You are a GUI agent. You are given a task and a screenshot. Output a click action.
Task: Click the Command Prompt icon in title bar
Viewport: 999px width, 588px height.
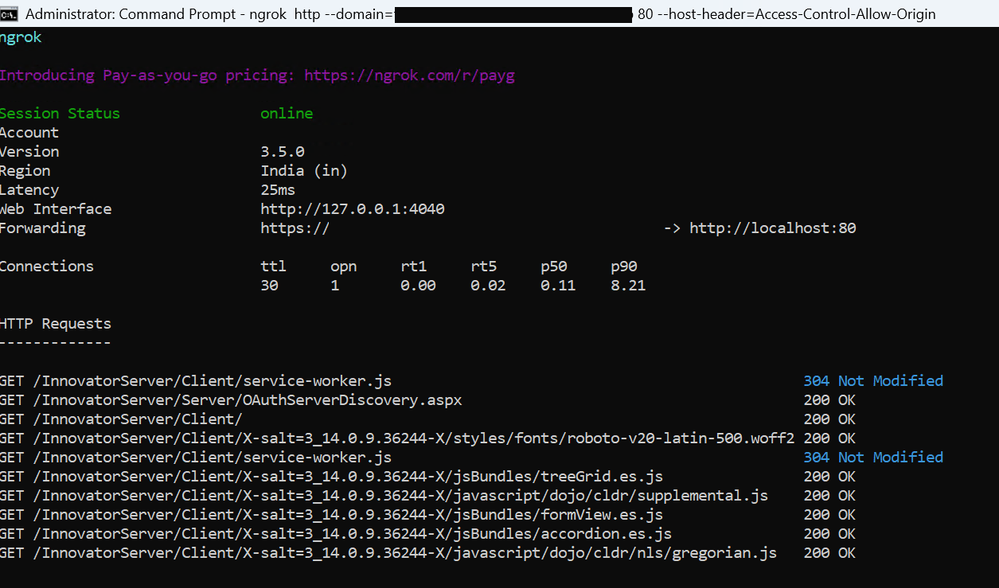pos(11,14)
